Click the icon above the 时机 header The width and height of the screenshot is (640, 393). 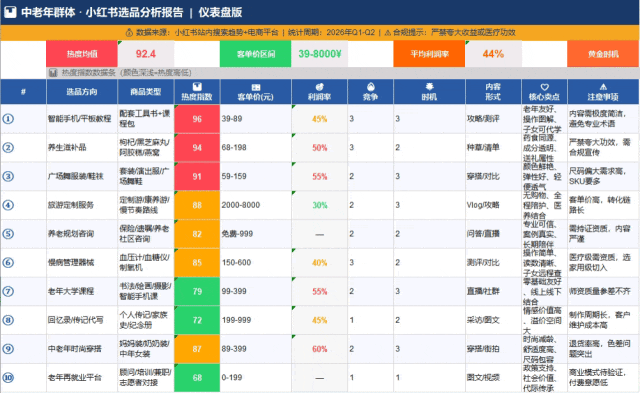tap(429, 87)
